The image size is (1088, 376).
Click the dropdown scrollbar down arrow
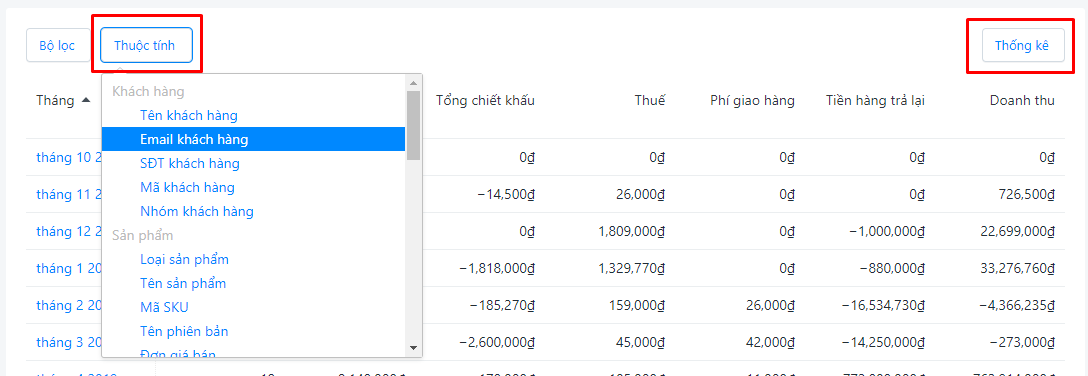414,348
